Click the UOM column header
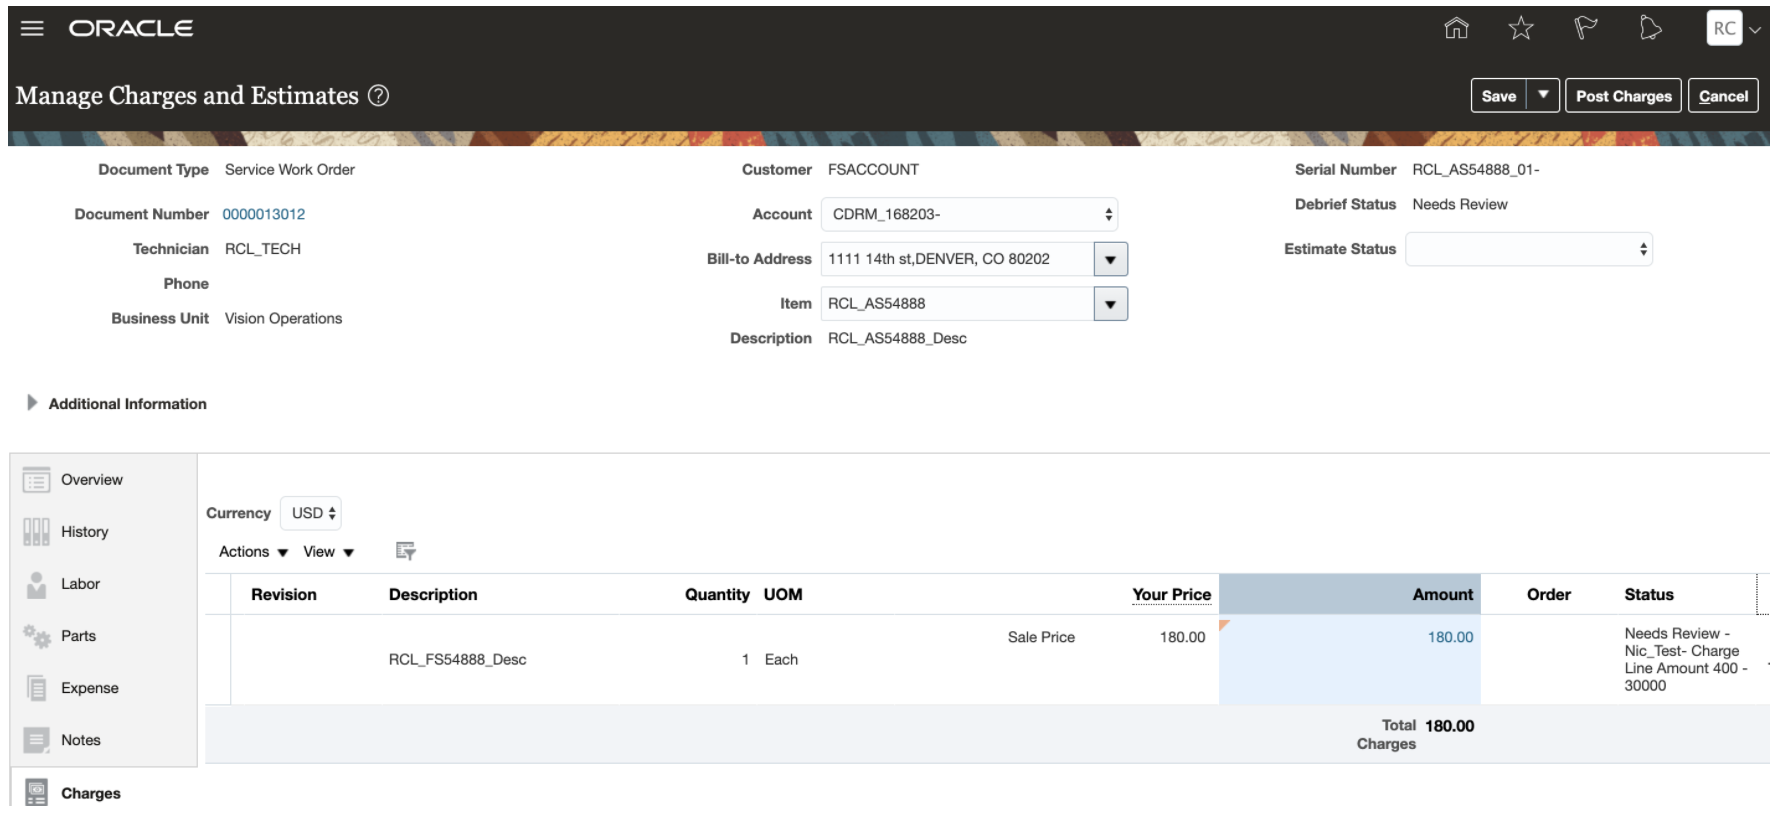1780x818 pixels. coord(783,594)
